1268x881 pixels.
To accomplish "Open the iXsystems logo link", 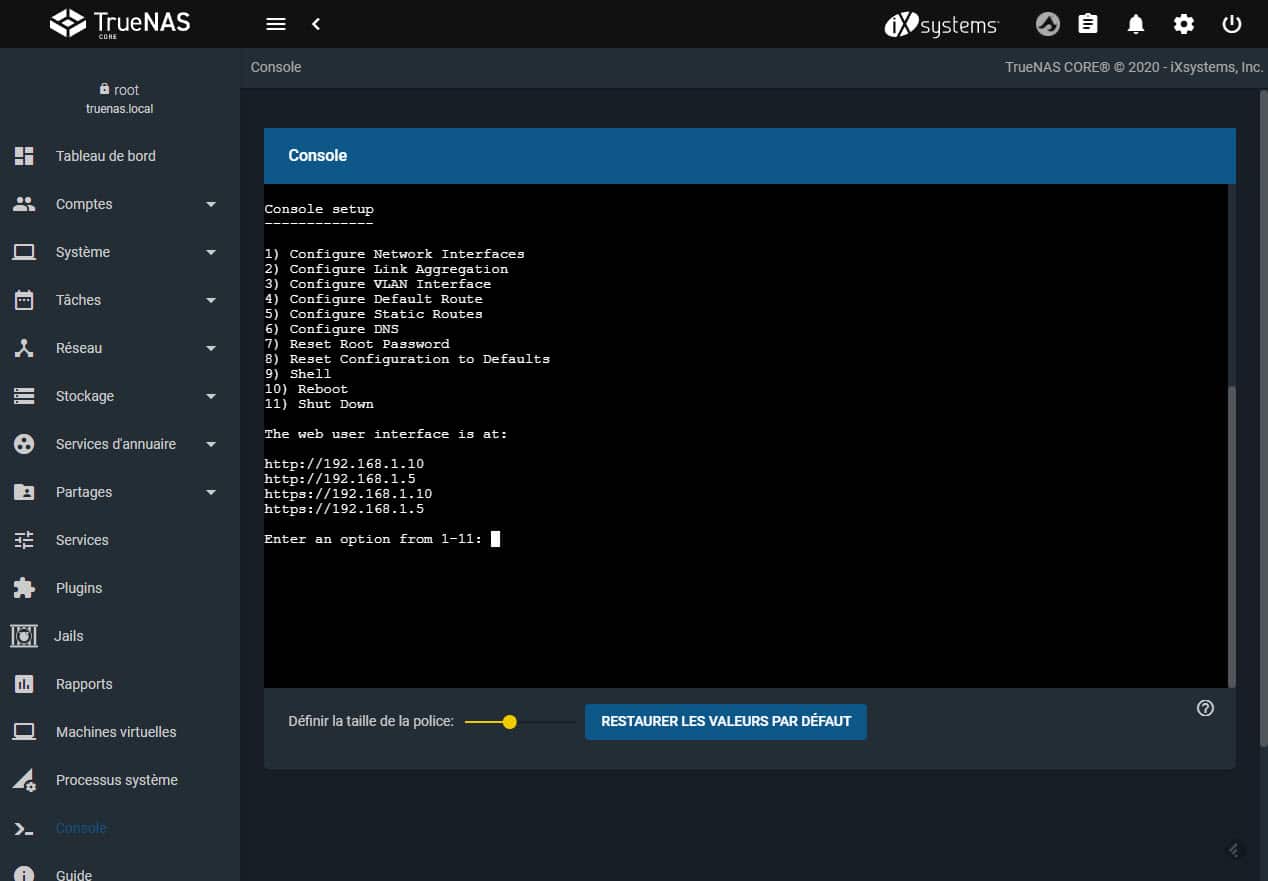I will (x=942, y=24).
